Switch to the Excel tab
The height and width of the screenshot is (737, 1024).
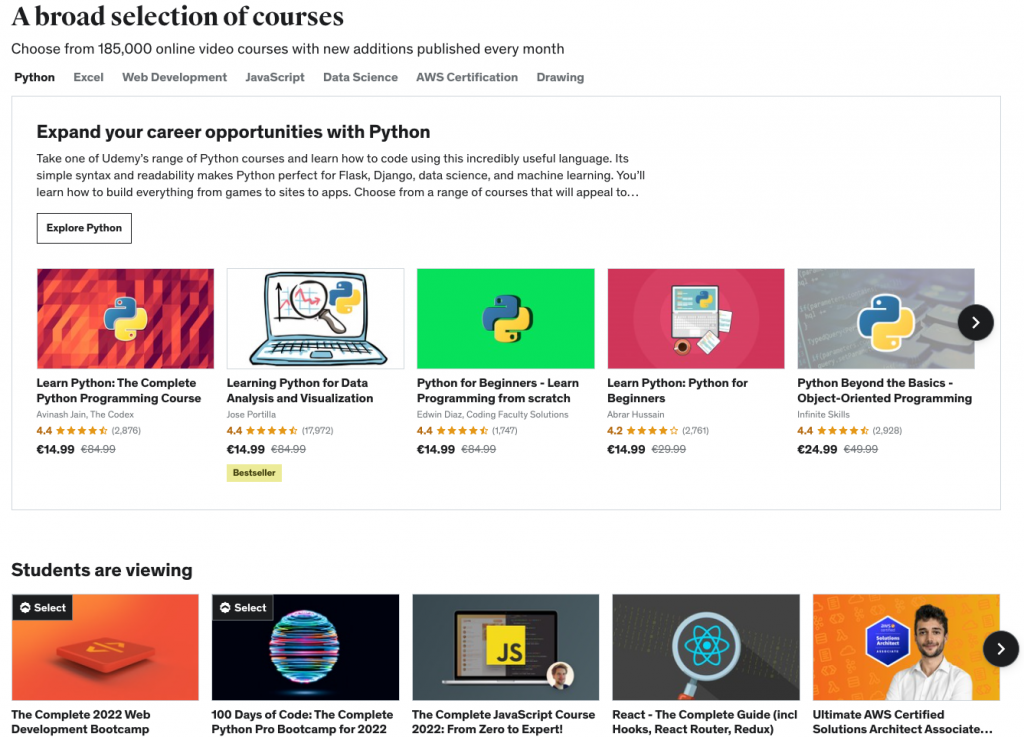(x=88, y=77)
